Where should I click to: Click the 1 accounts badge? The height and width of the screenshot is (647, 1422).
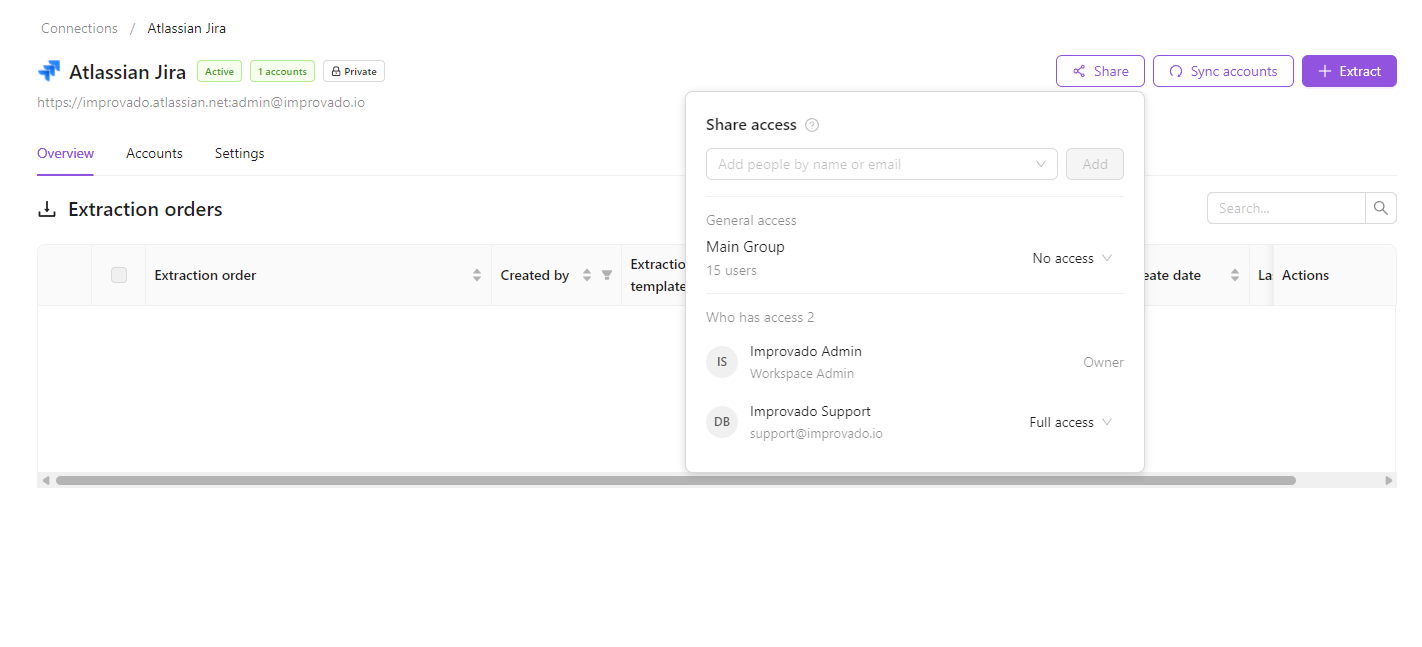(282, 71)
